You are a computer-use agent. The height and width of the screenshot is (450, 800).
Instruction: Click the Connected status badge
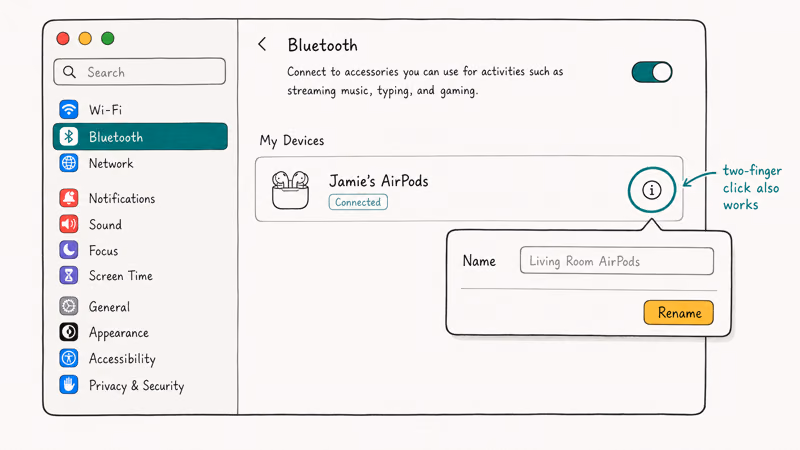358,202
